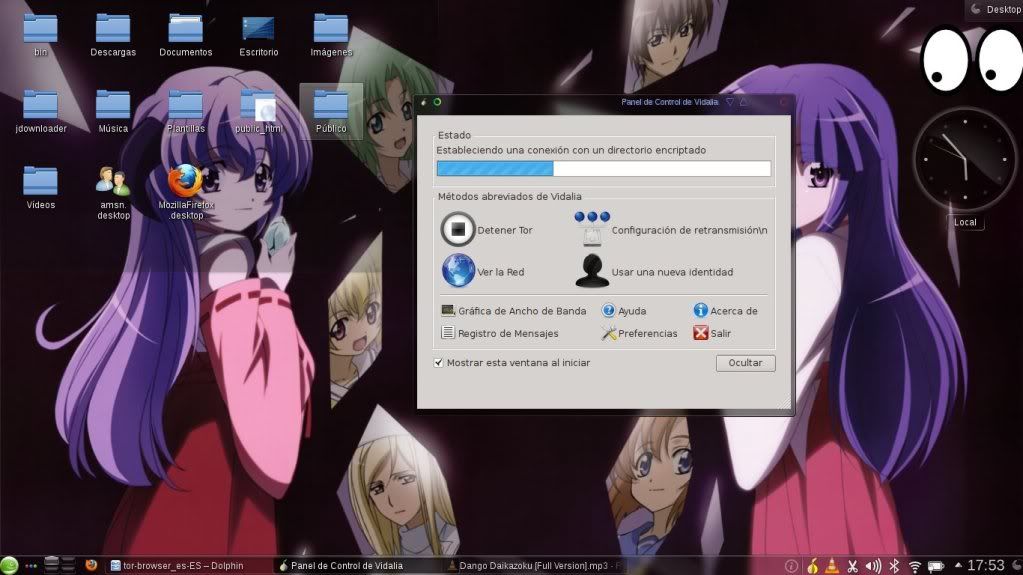This screenshot has width=1023, height=575.
Task: Open the KDE application launcher menu
Action: point(9,565)
